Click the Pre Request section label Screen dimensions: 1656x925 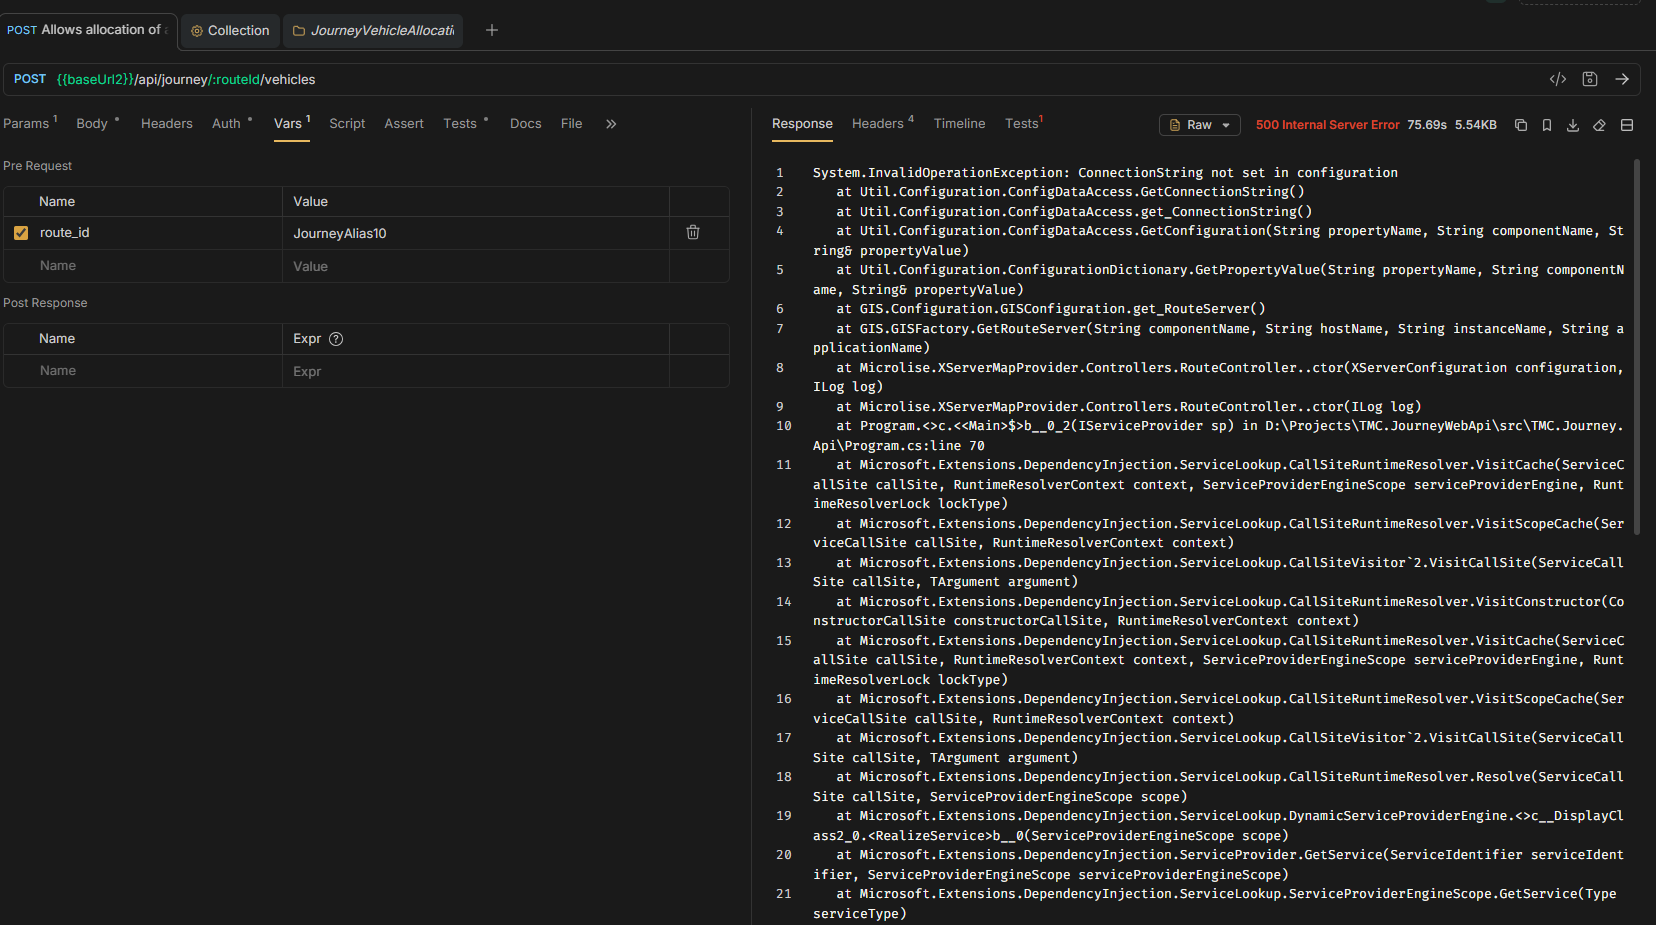37,166
